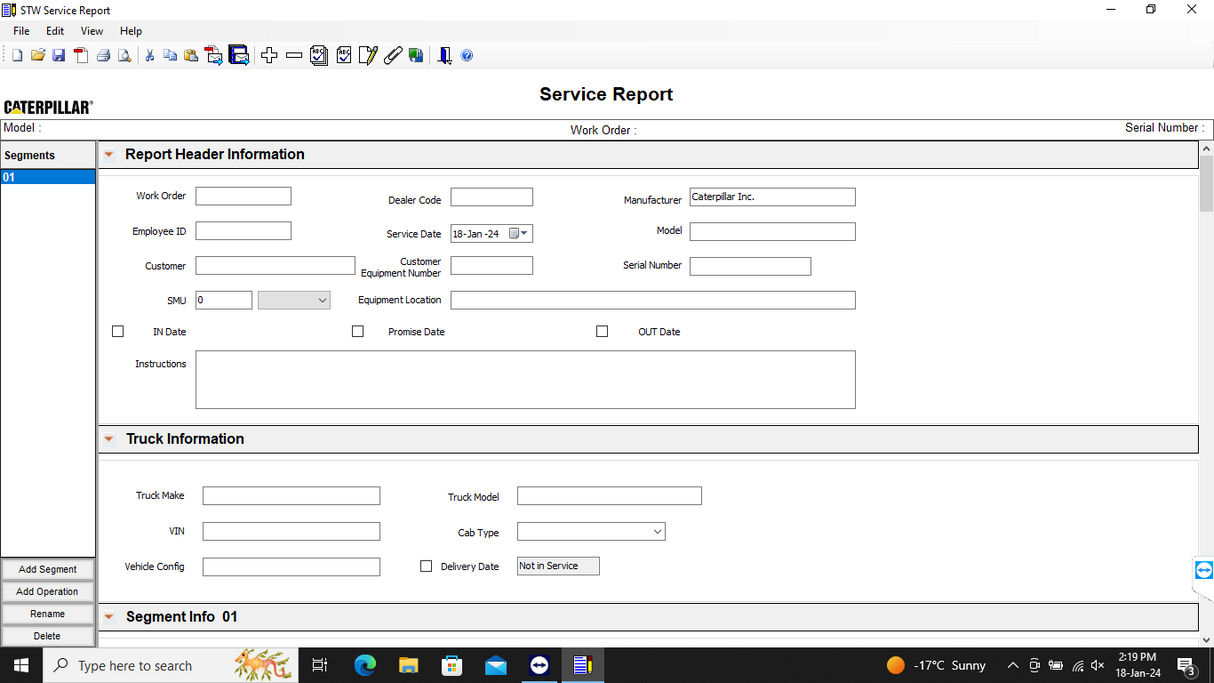Viewport: 1214px width, 683px height.
Task: Click the plus Add icon in toolbar
Action: 269,56
